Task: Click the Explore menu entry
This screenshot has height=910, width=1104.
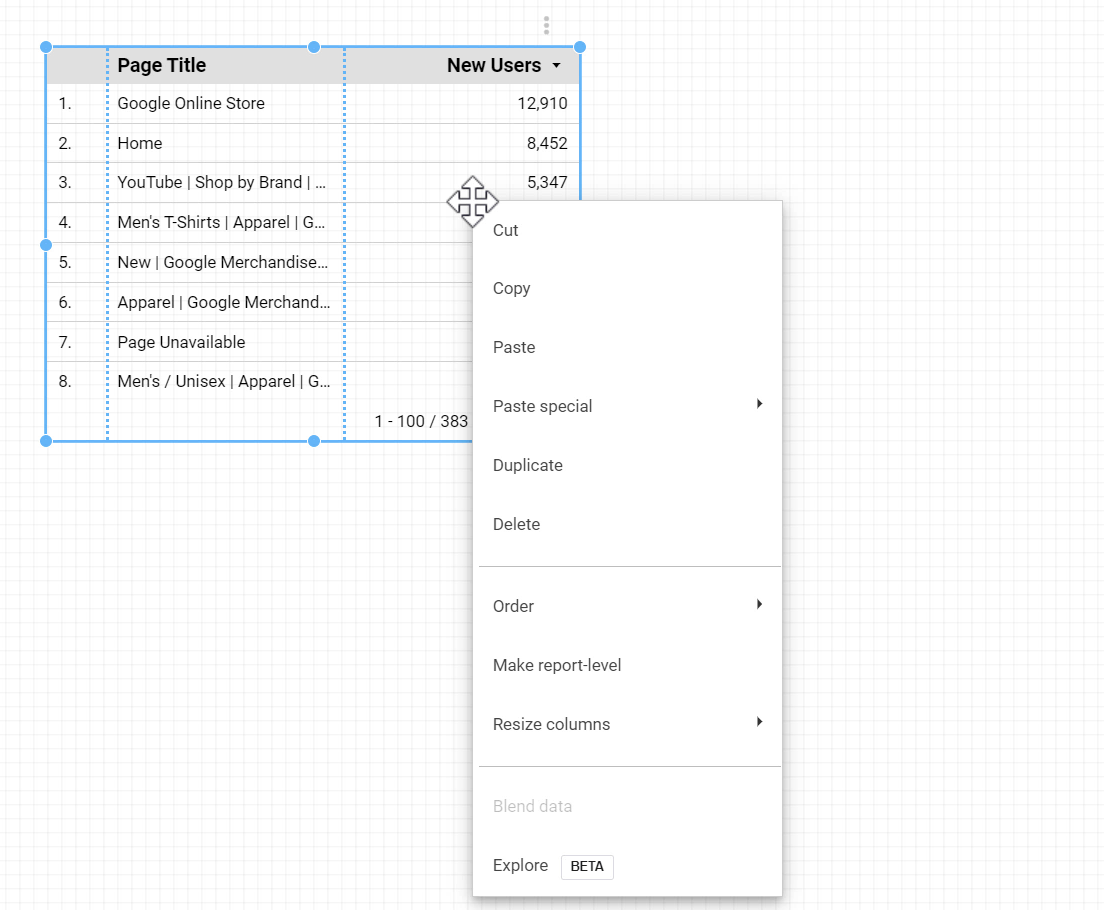Action: pyautogui.click(x=627, y=866)
